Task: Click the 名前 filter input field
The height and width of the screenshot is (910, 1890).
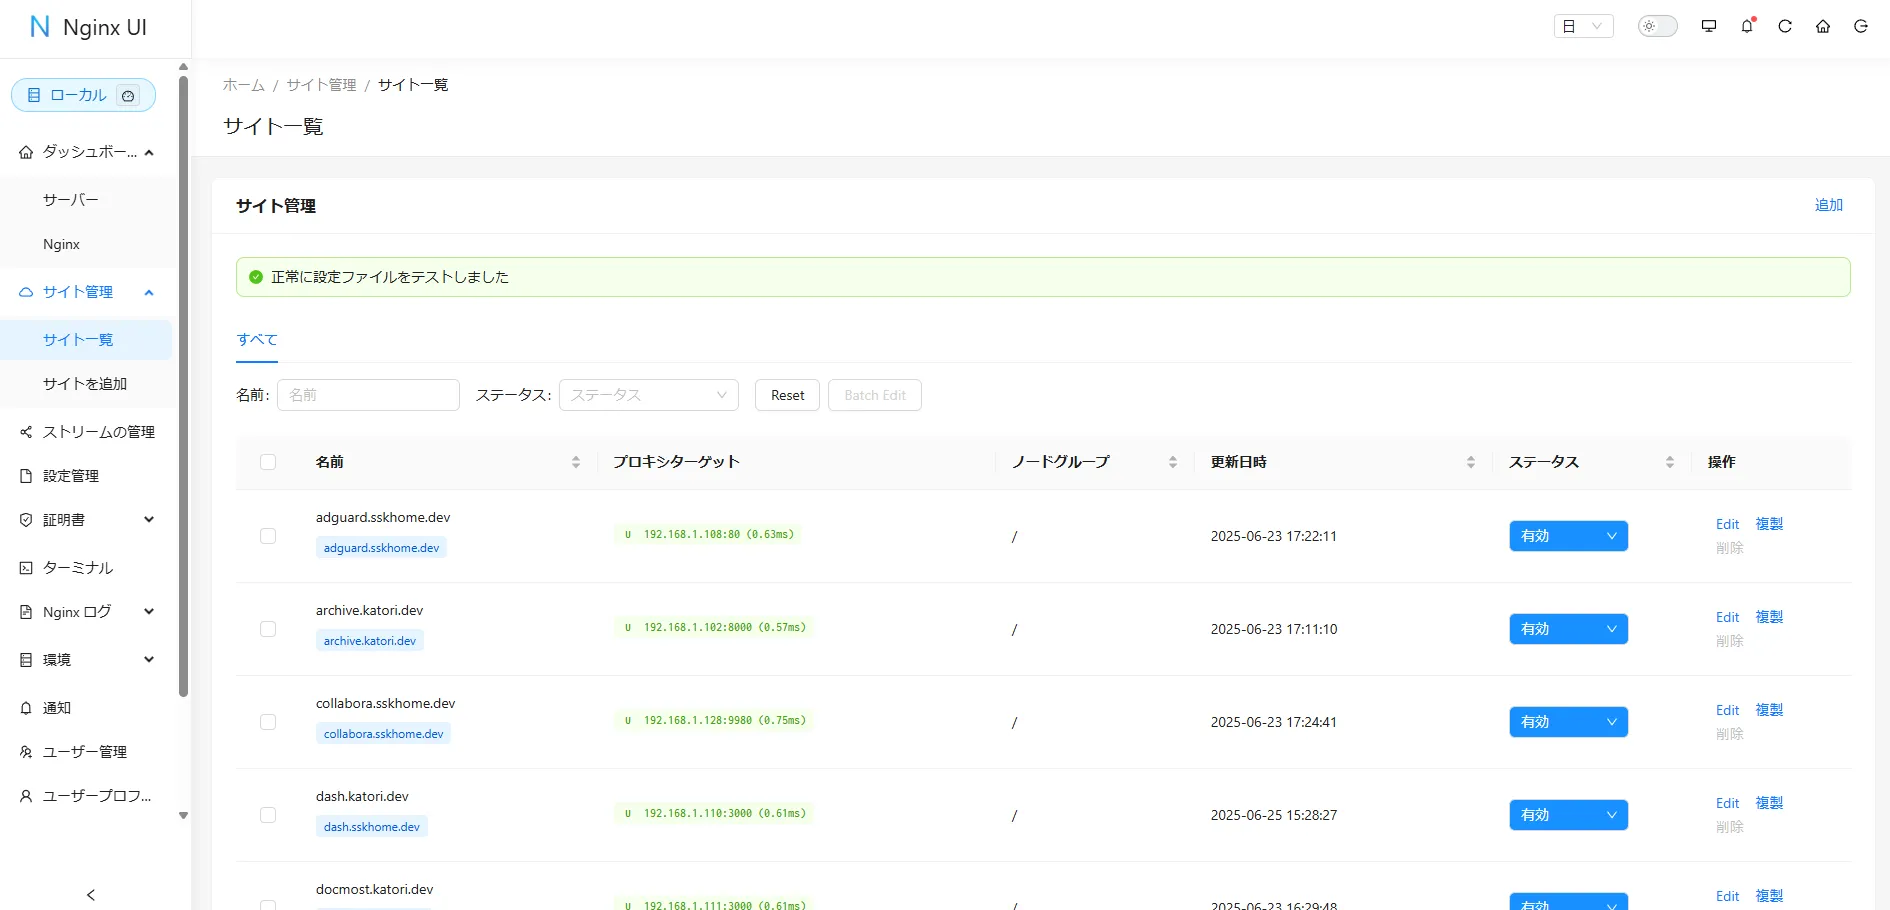Action: tap(368, 395)
